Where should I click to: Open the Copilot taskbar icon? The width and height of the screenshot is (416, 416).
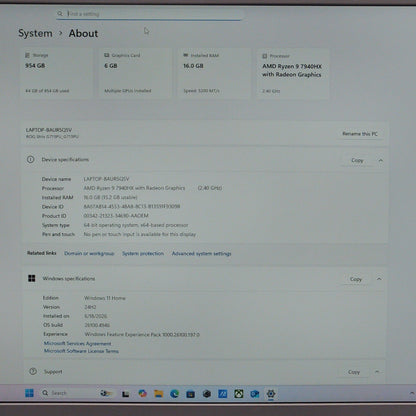pyautogui.click(x=142, y=394)
